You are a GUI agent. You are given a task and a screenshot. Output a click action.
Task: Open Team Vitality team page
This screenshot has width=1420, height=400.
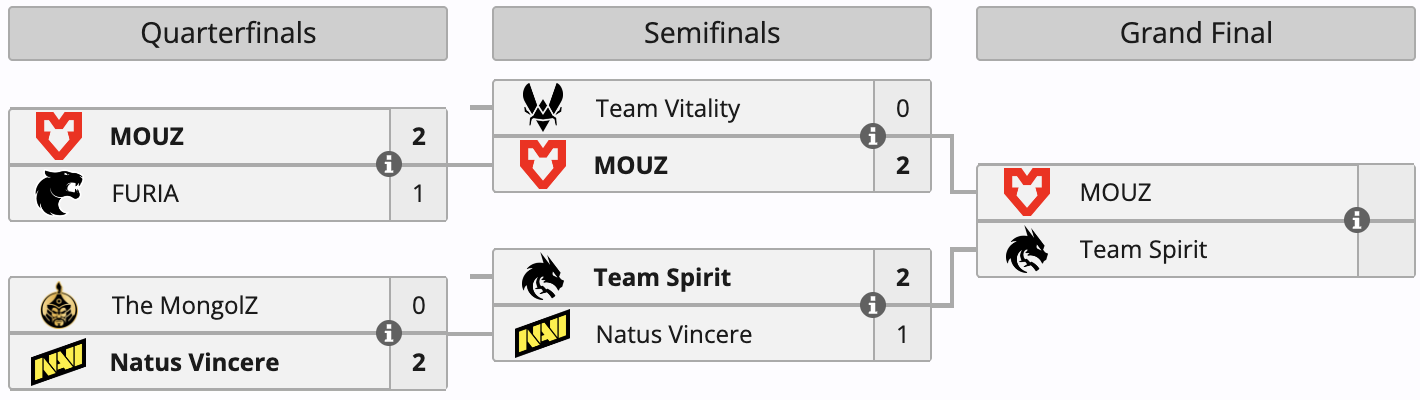(x=667, y=108)
